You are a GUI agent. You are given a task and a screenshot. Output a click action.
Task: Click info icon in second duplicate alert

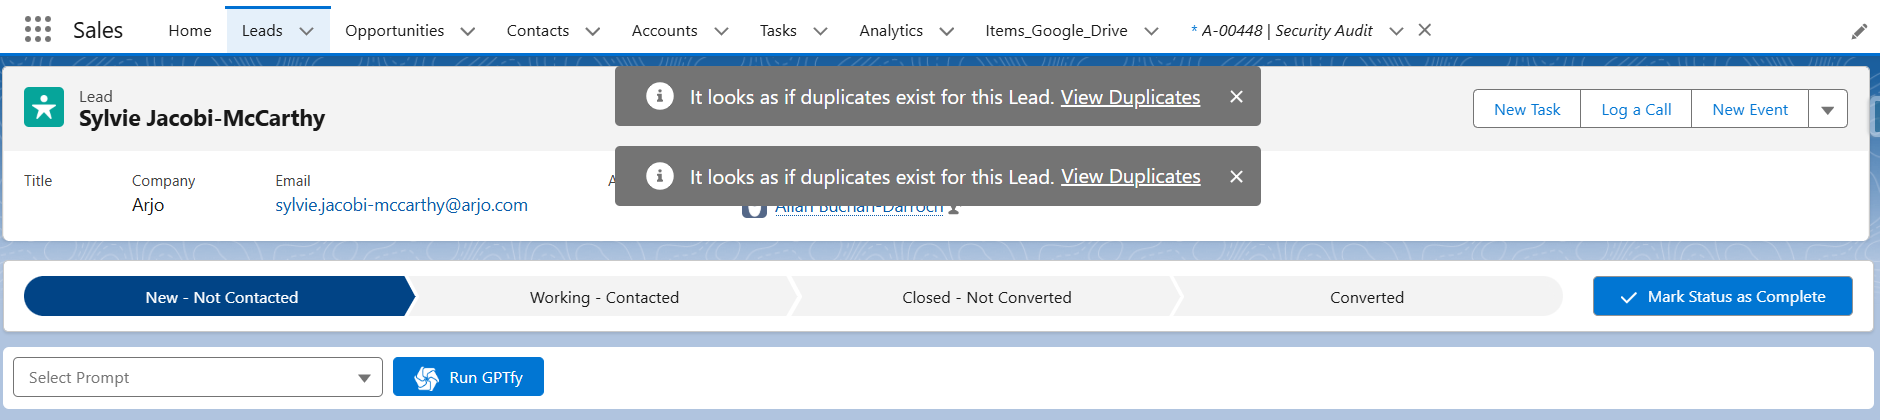pos(660,176)
